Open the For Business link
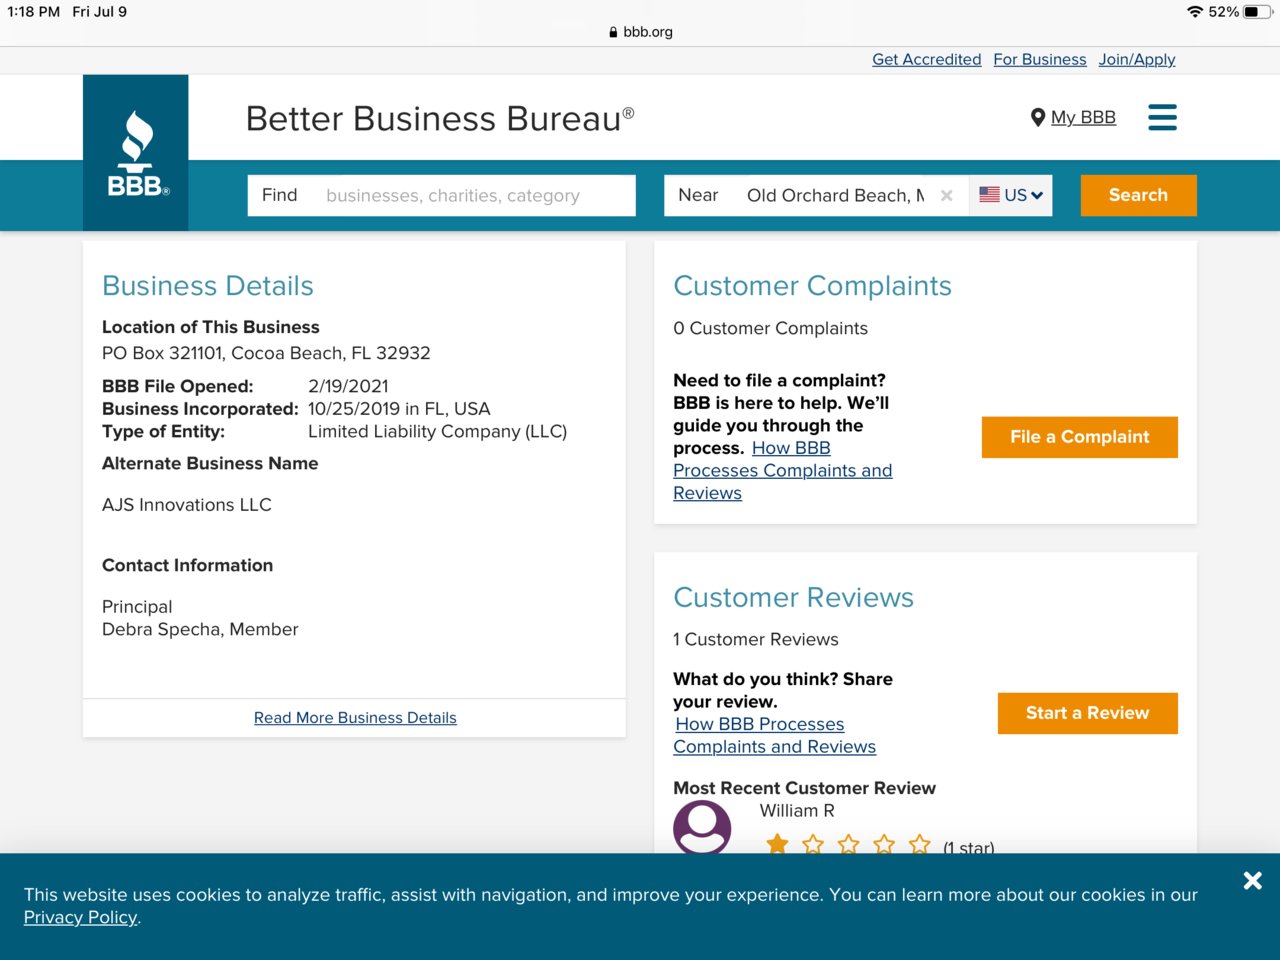The width and height of the screenshot is (1280, 960). 1040,59
